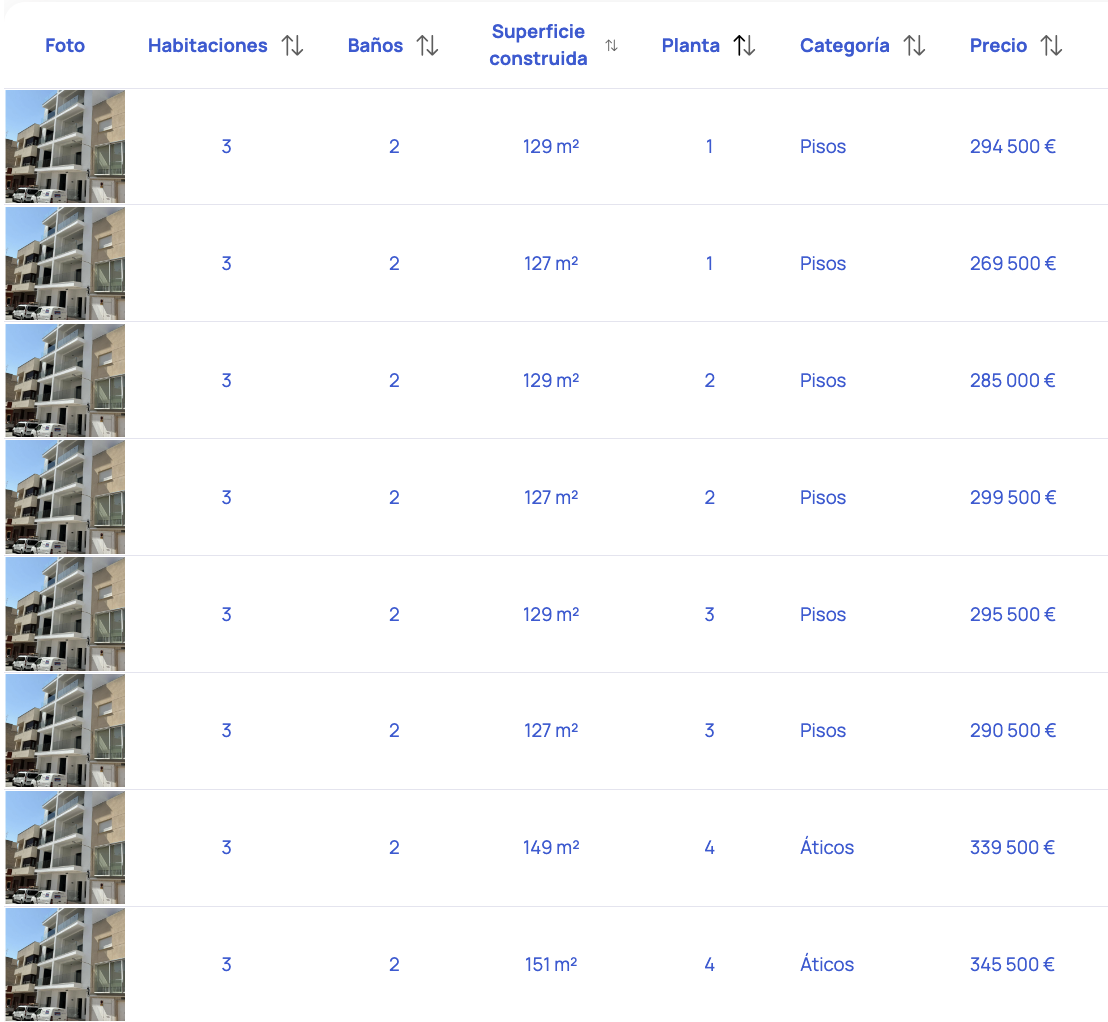This screenshot has width=1108, height=1022.
Task: Click Planta value 1 in 294 500 € row
Action: [709, 147]
